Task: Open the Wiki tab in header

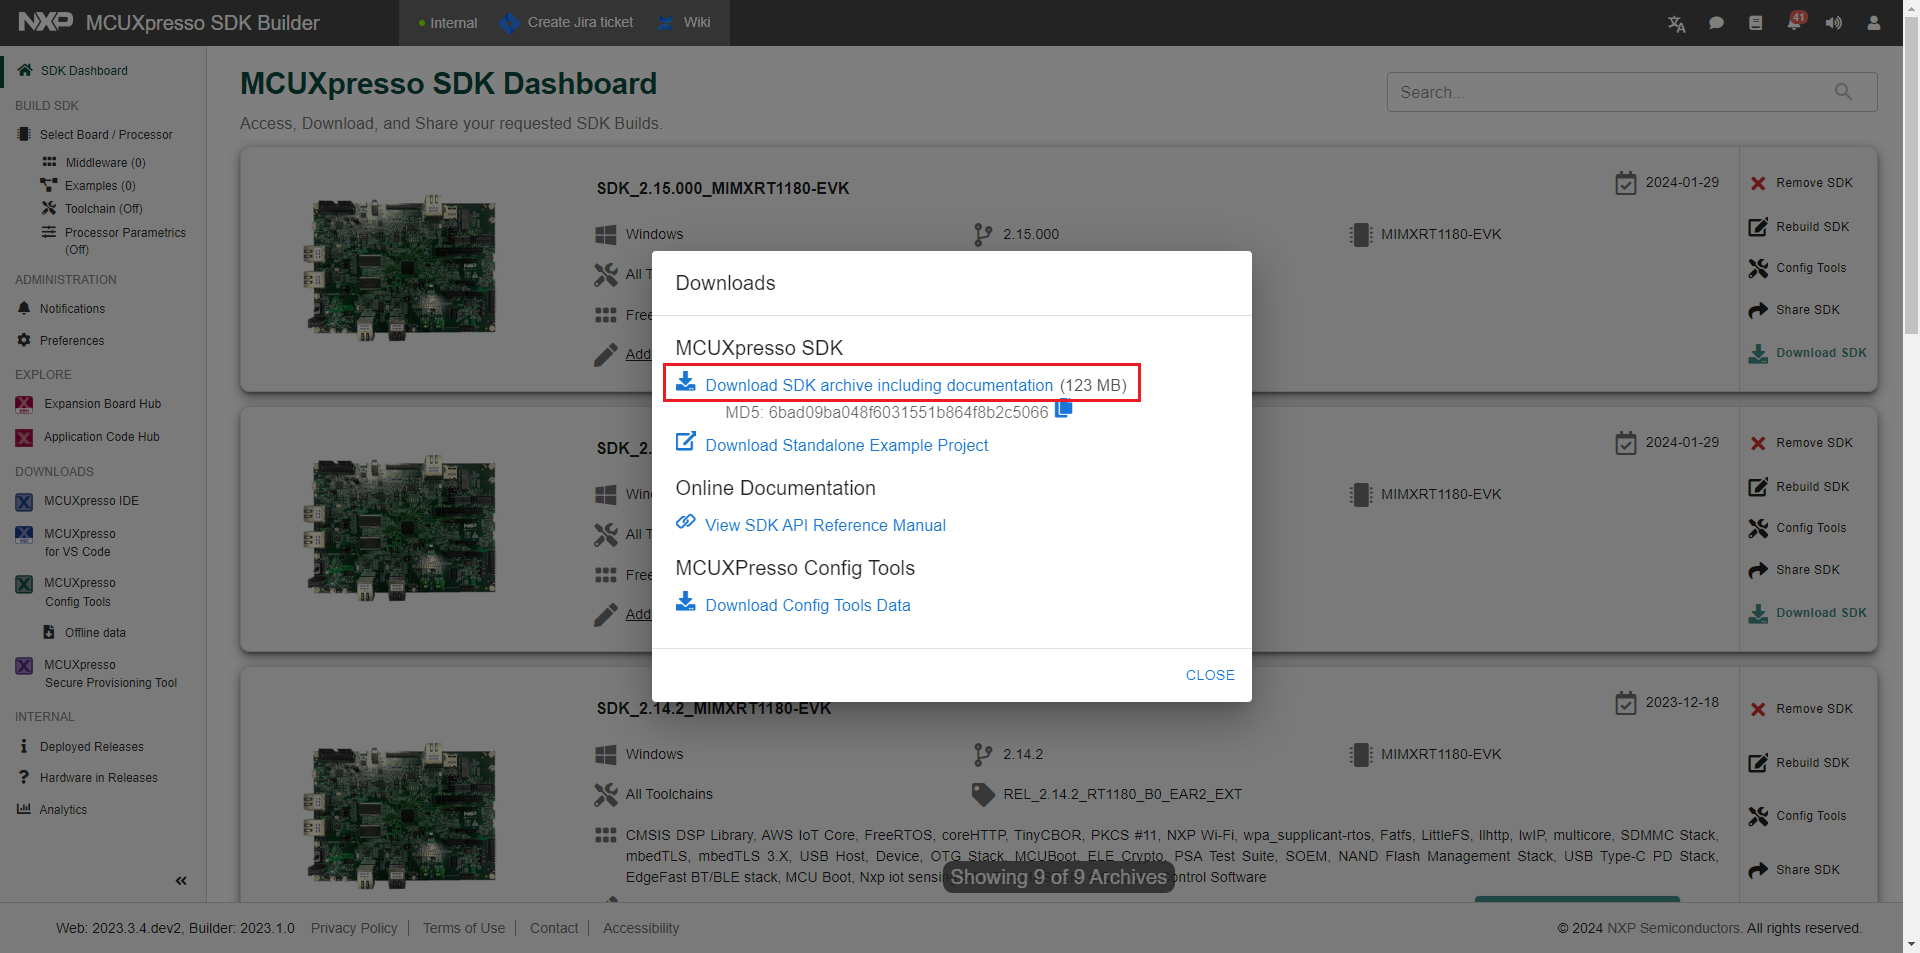Action: [696, 23]
